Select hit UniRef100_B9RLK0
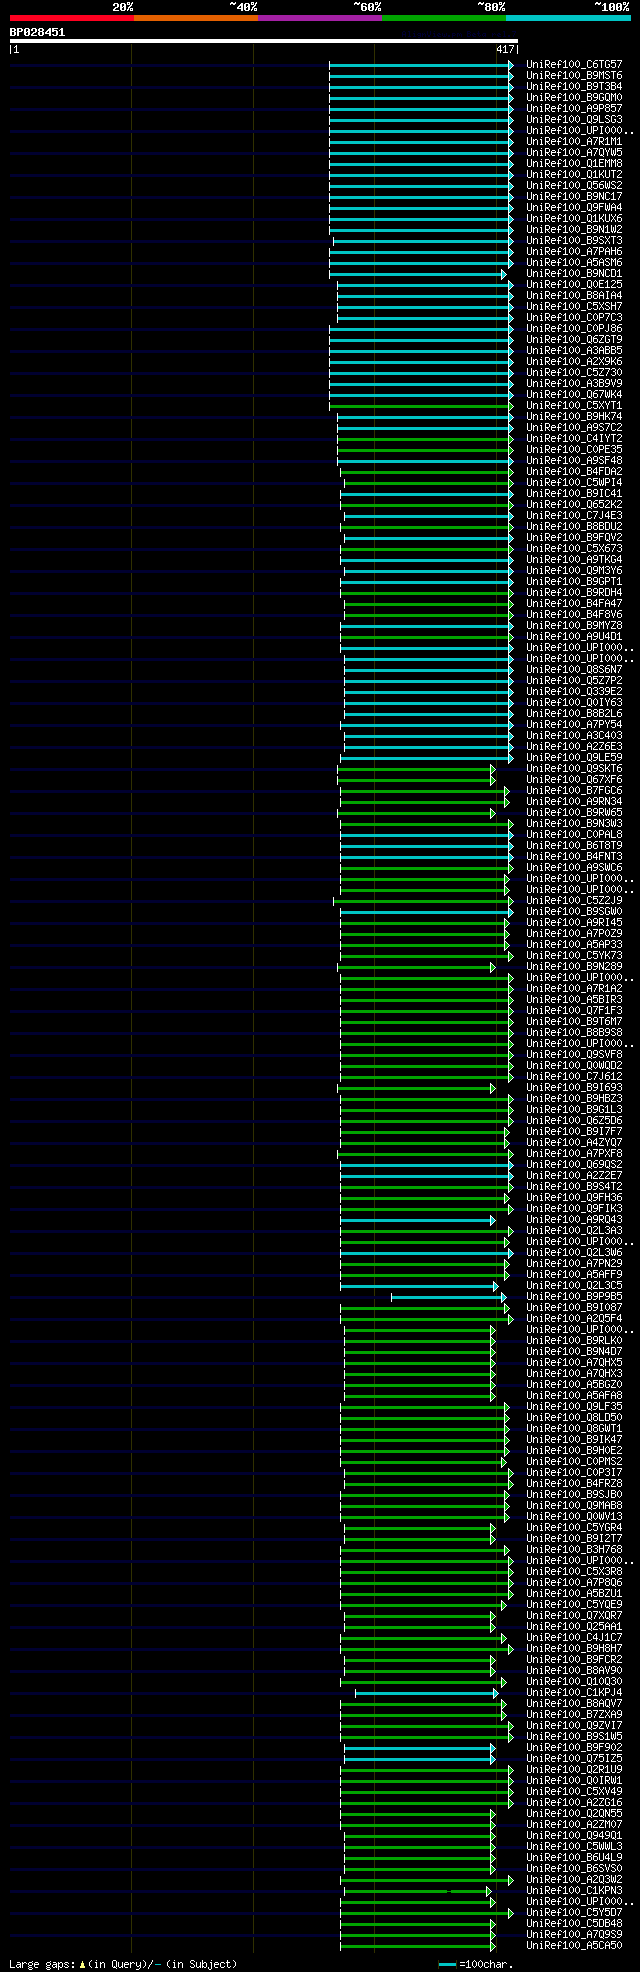The image size is (640, 1972). coord(574,1340)
